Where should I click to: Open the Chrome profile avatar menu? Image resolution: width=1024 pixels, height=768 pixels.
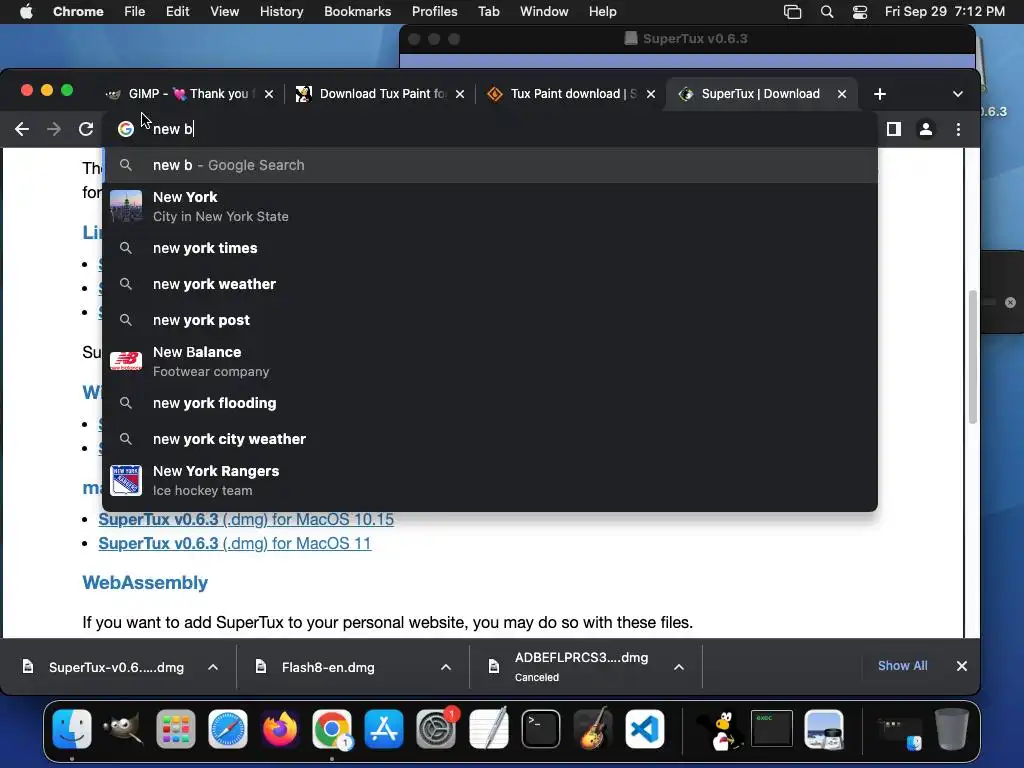click(925, 129)
